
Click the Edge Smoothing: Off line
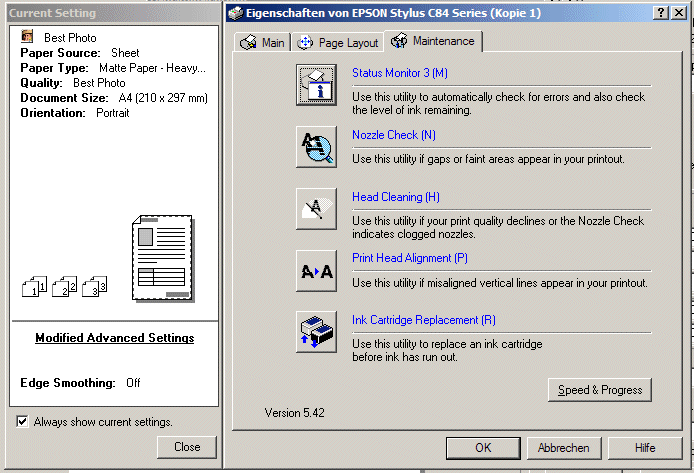pos(80,382)
